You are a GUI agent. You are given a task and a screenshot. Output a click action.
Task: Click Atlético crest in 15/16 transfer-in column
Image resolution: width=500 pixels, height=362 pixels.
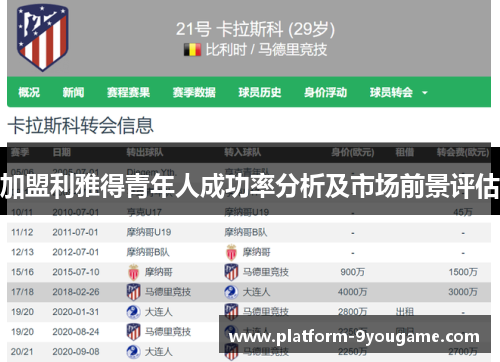(231, 272)
